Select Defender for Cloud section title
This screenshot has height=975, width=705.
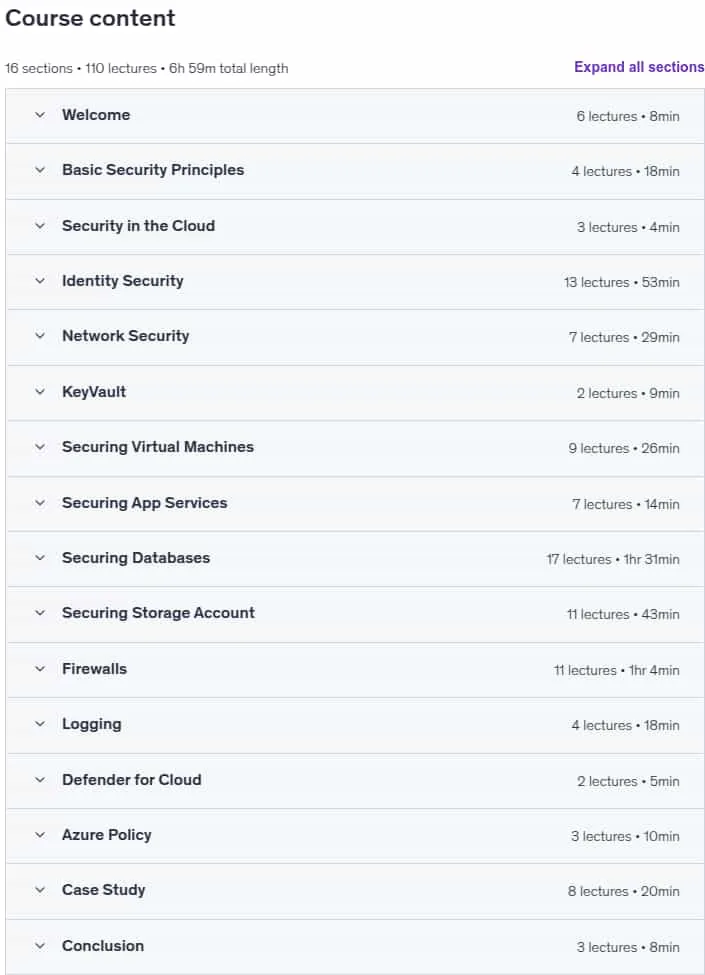coord(132,780)
